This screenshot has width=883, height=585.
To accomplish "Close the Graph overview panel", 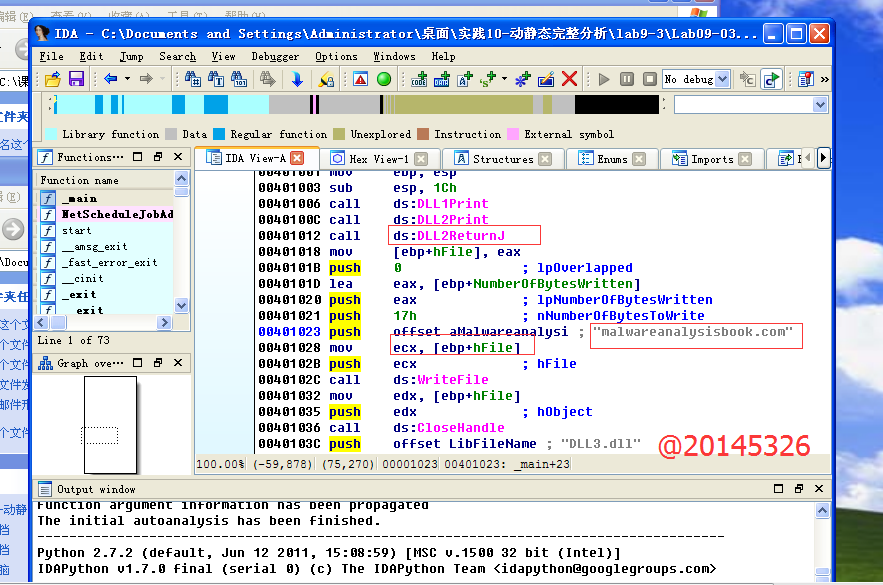I will 178,363.
